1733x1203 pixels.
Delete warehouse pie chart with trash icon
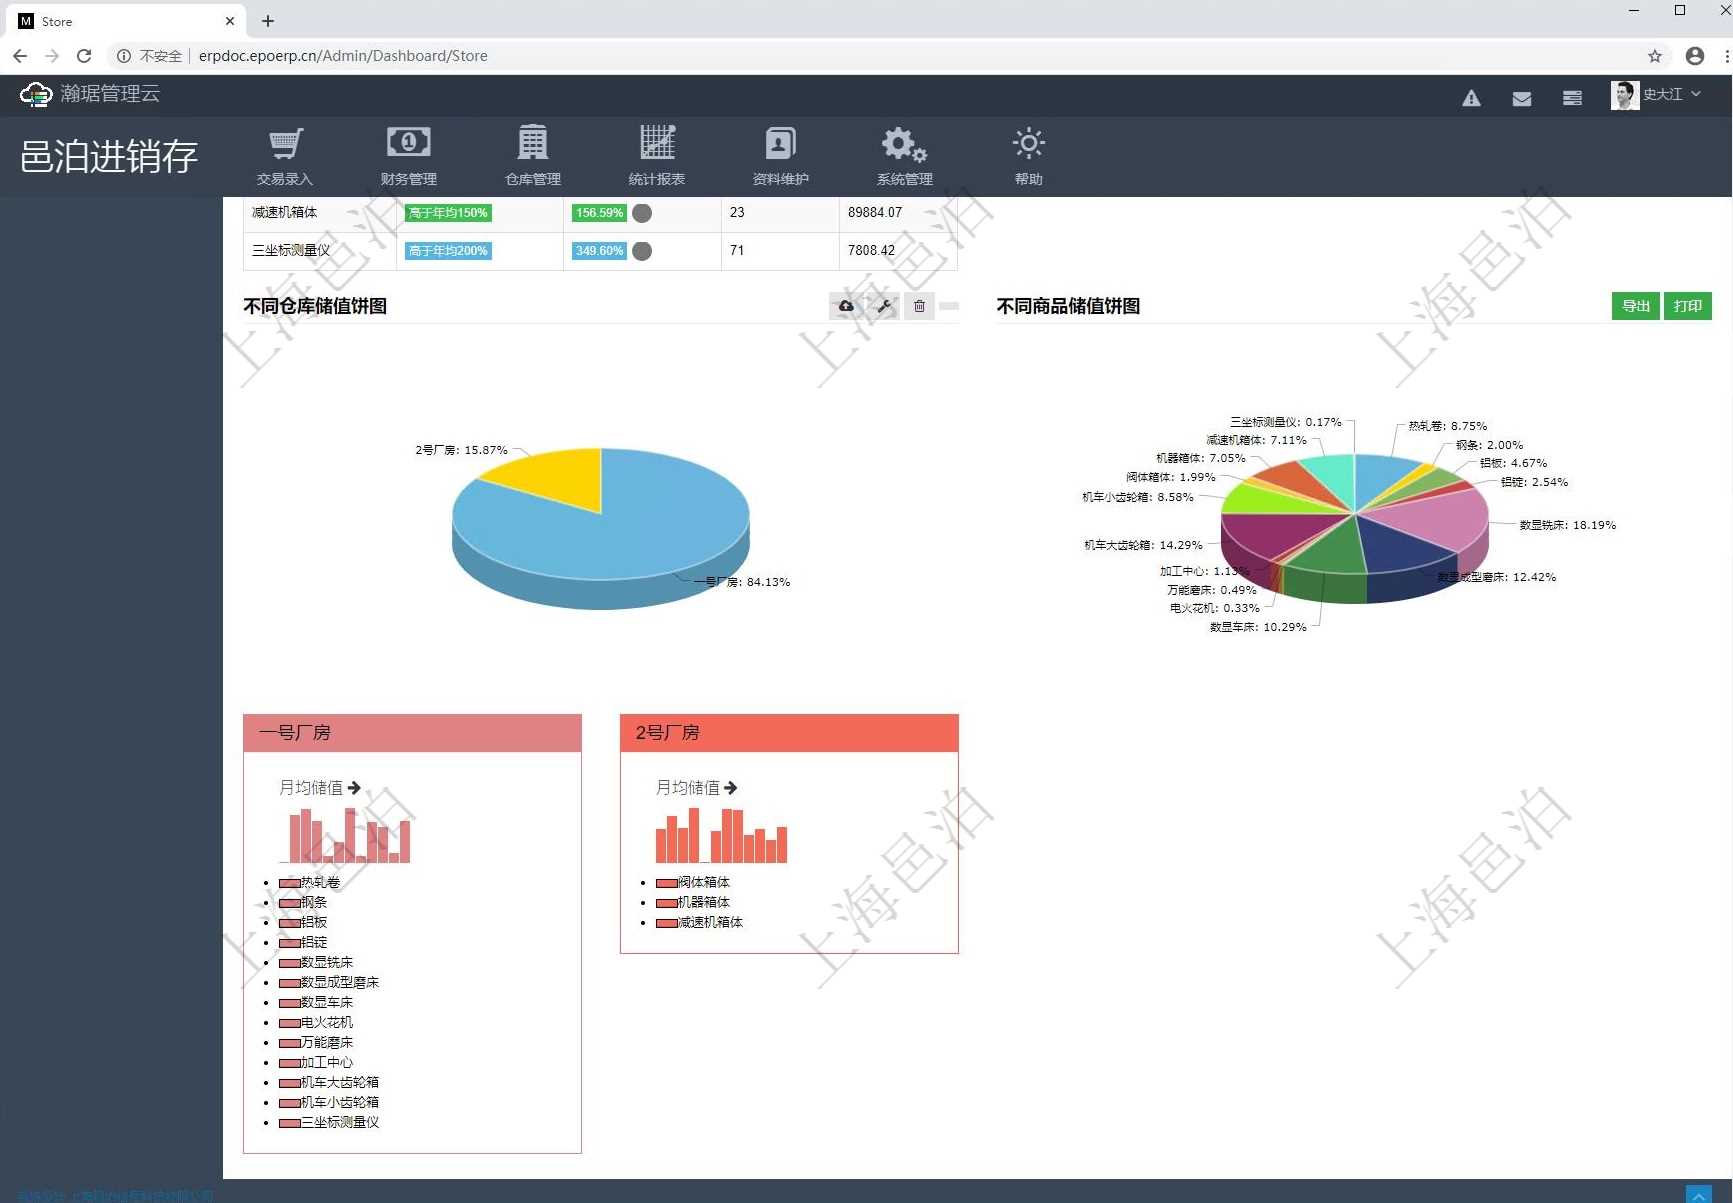pyautogui.click(x=919, y=306)
